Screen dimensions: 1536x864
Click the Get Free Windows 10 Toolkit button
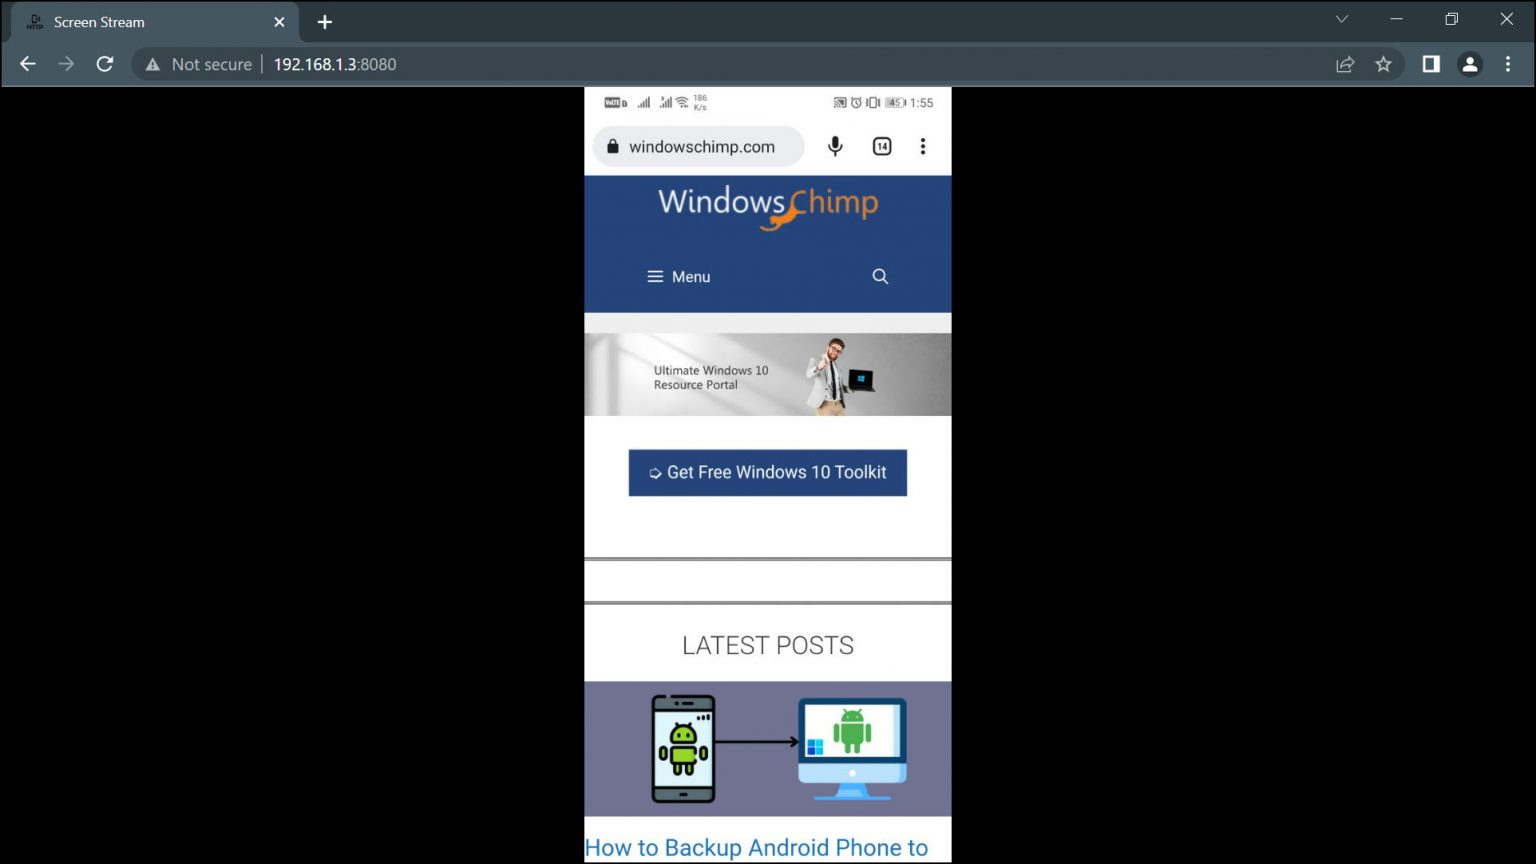click(767, 472)
